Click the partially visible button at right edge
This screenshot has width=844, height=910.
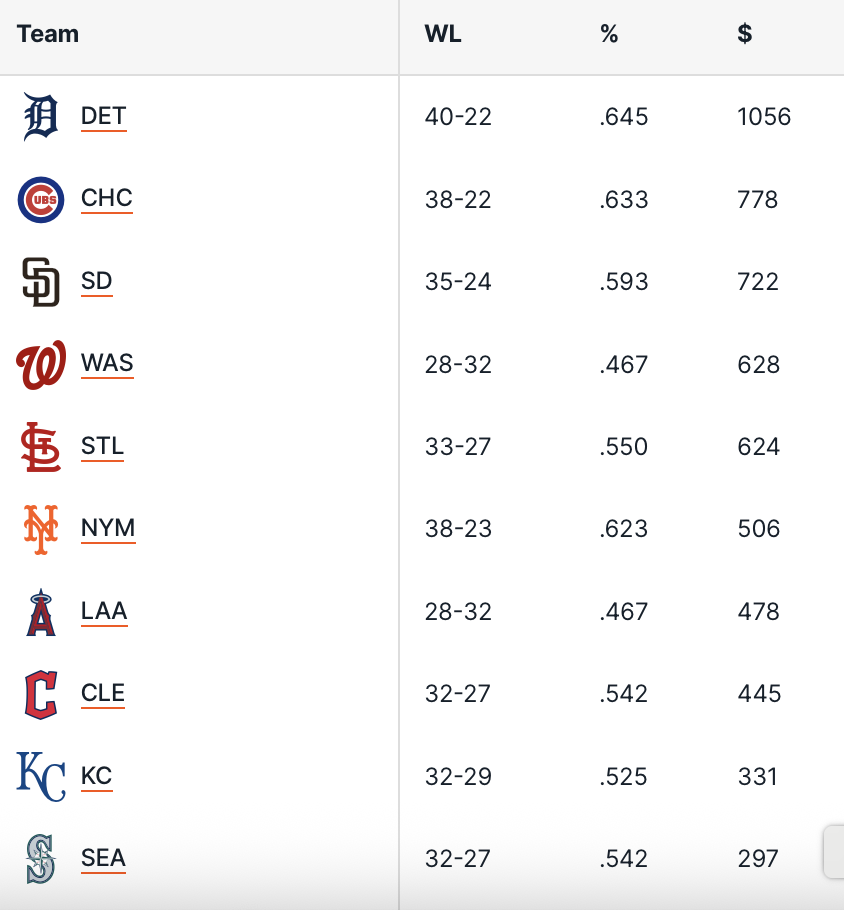coord(834,852)
